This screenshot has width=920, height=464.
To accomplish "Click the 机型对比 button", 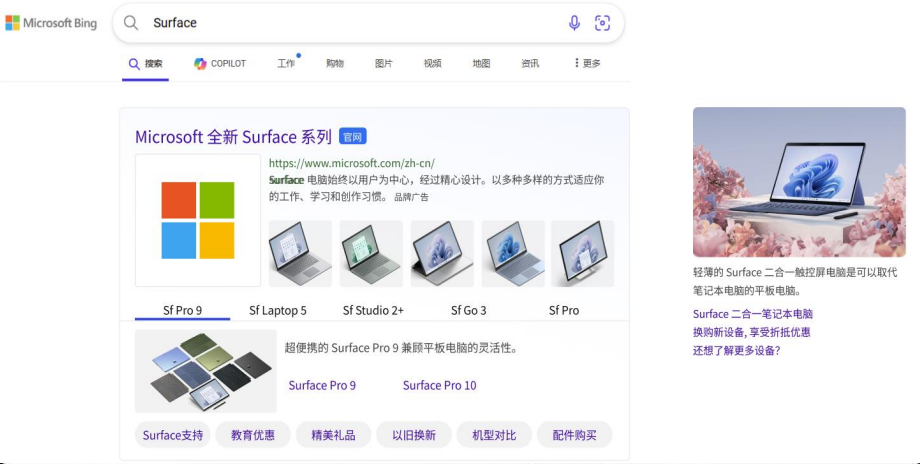I will point(494,435).
